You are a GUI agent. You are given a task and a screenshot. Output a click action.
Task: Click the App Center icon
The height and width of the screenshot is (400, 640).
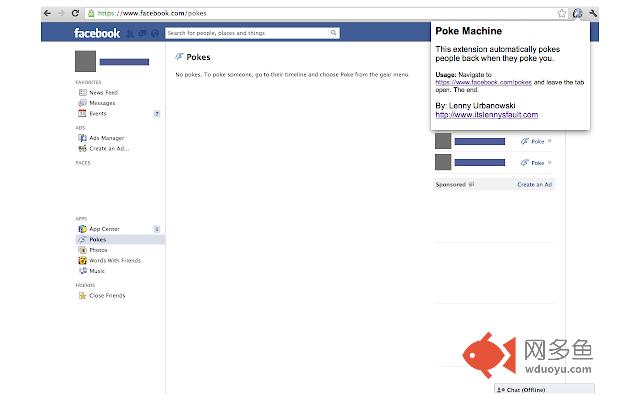(x=82, y=229)
